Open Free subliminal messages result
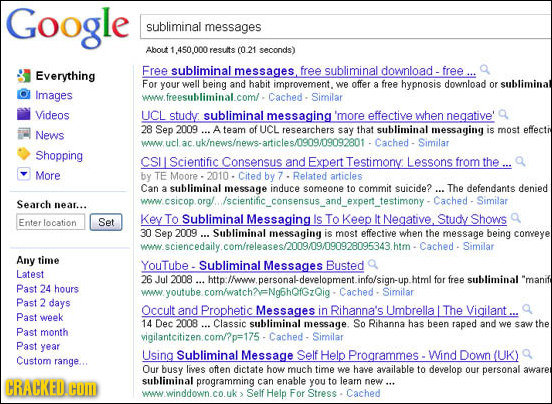The width and height of the screenshot is (552, 404). point(309,71)
